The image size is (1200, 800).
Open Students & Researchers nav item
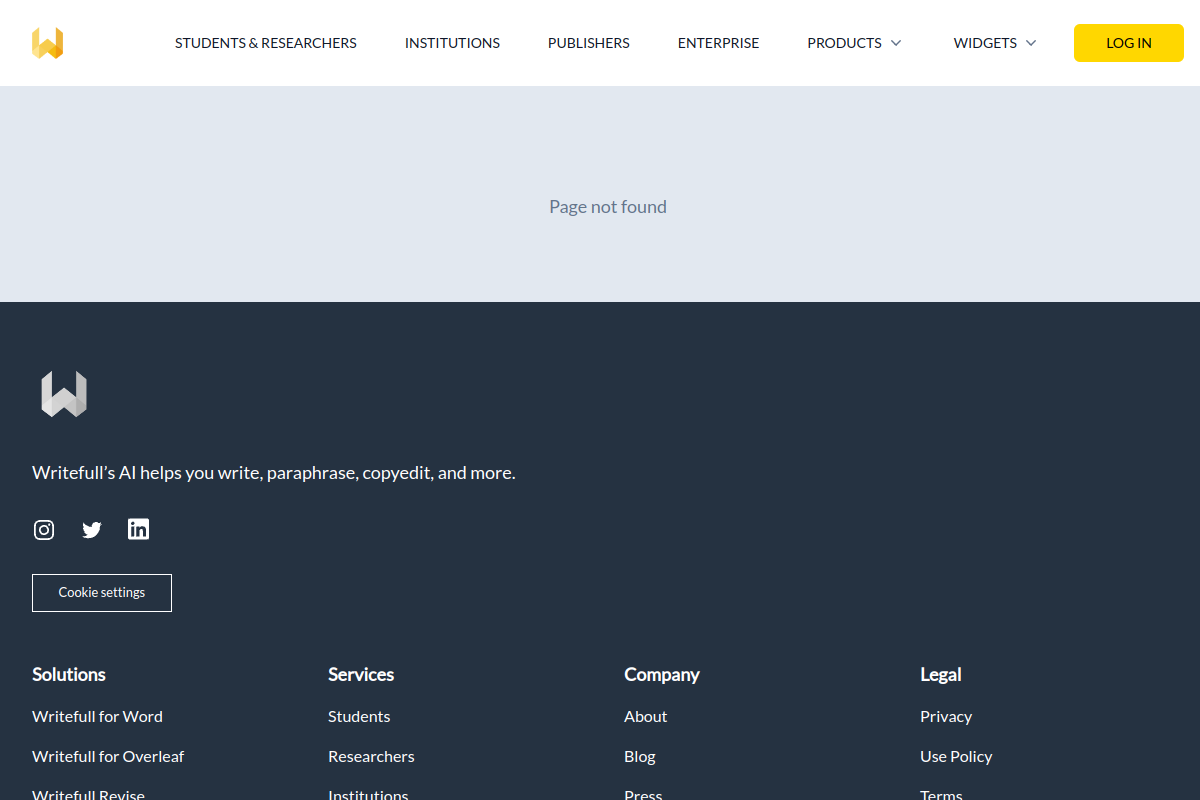265,43
